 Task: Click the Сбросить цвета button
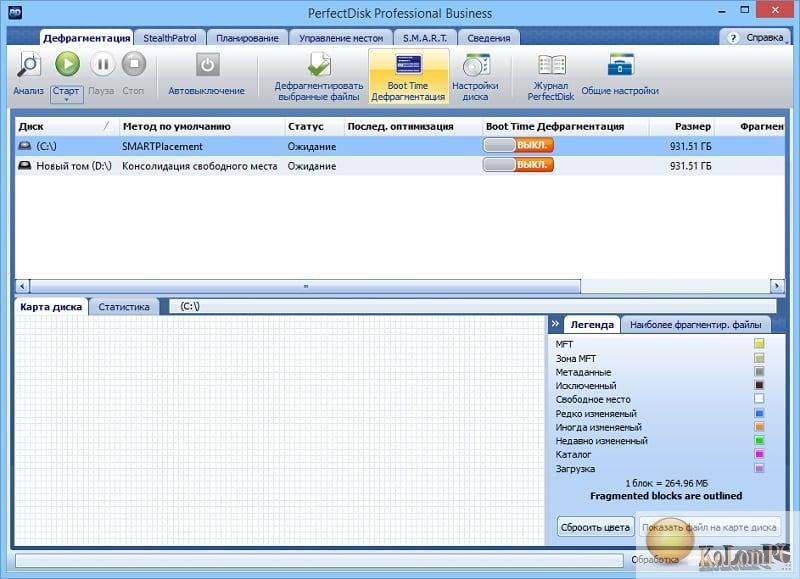(x=595, y=527)
